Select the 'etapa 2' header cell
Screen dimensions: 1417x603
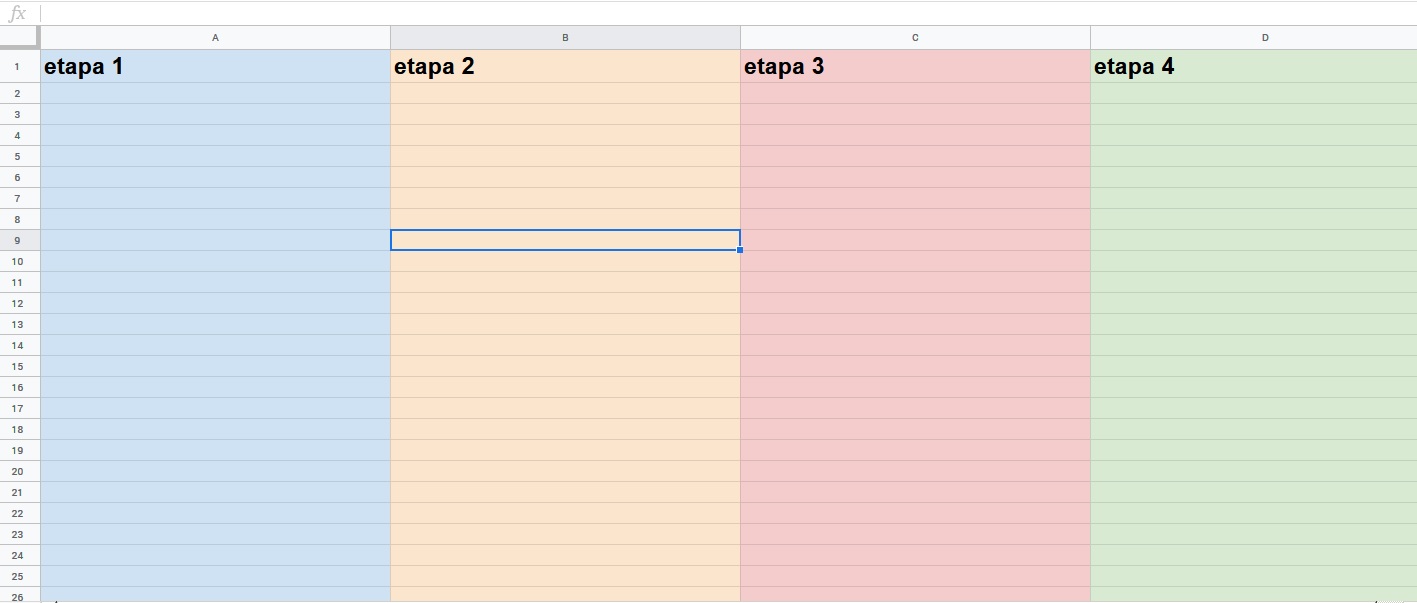pos(565,67)
